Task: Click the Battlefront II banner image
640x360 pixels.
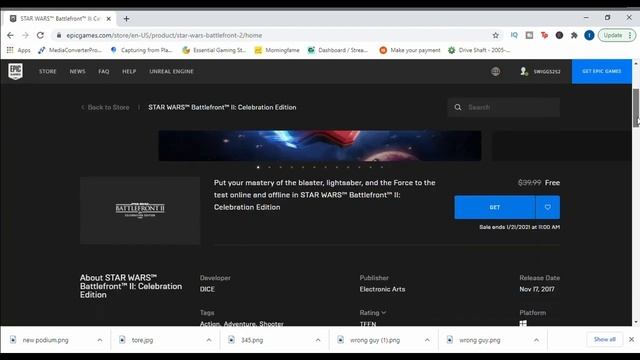Action: pos(320,146)
